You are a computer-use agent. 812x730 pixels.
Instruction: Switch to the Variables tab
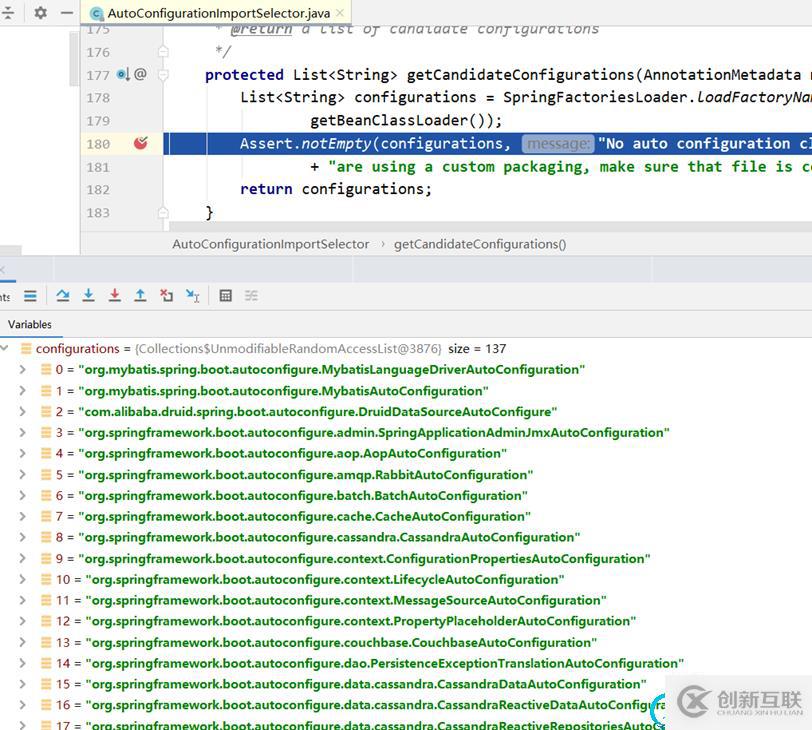30,324
